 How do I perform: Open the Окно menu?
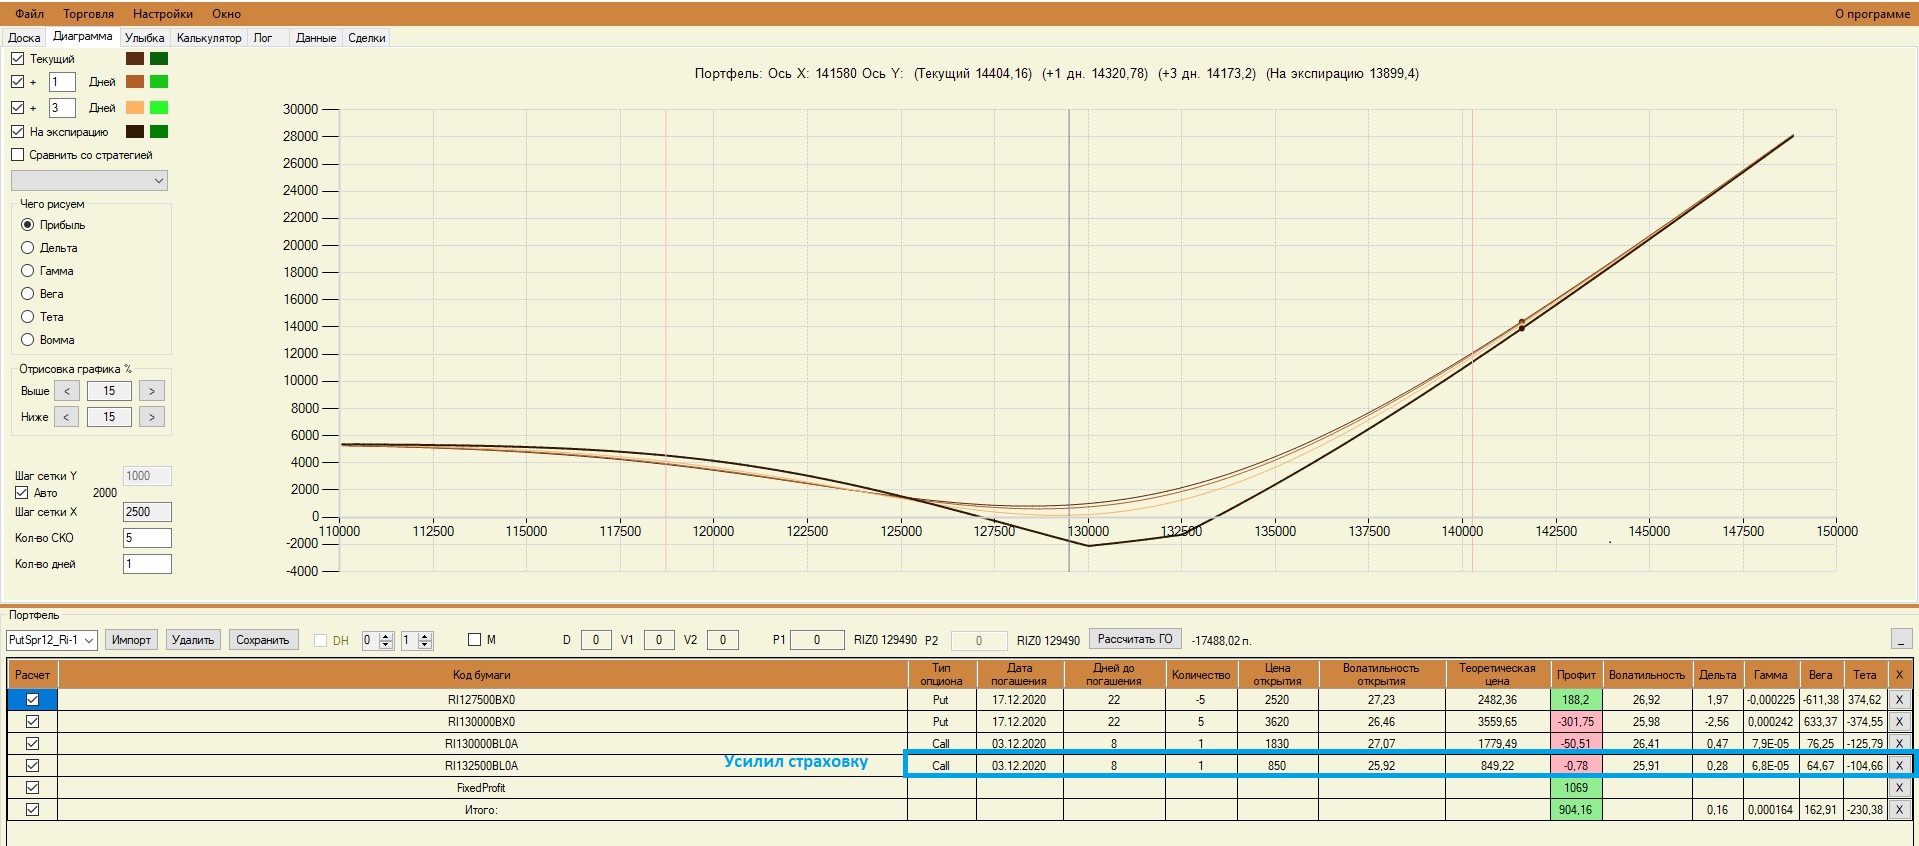[x=226, y=14]
